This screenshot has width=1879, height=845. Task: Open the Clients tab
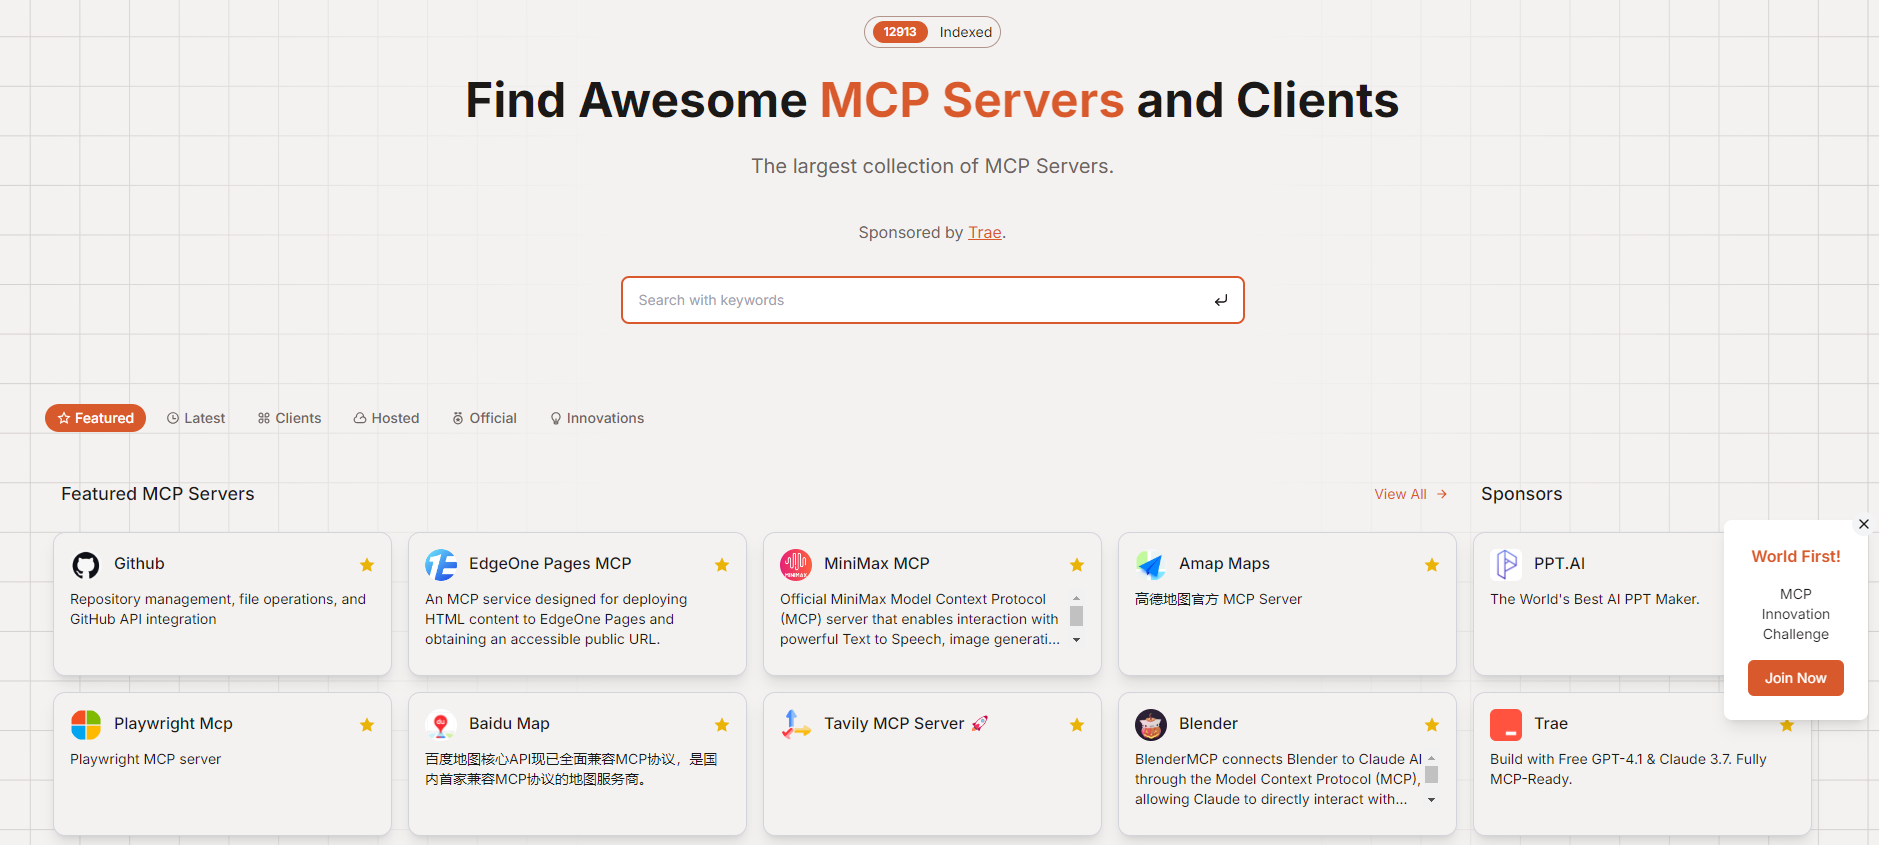click(289, 418)
